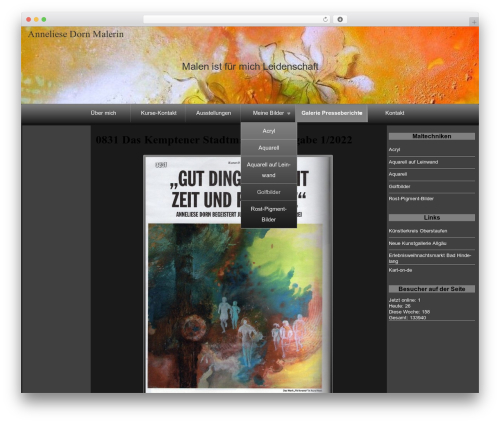Select Rost-Pigment-Bilder in dropdown submenu
Screen dimensions: 500x423
click(269, 214)
